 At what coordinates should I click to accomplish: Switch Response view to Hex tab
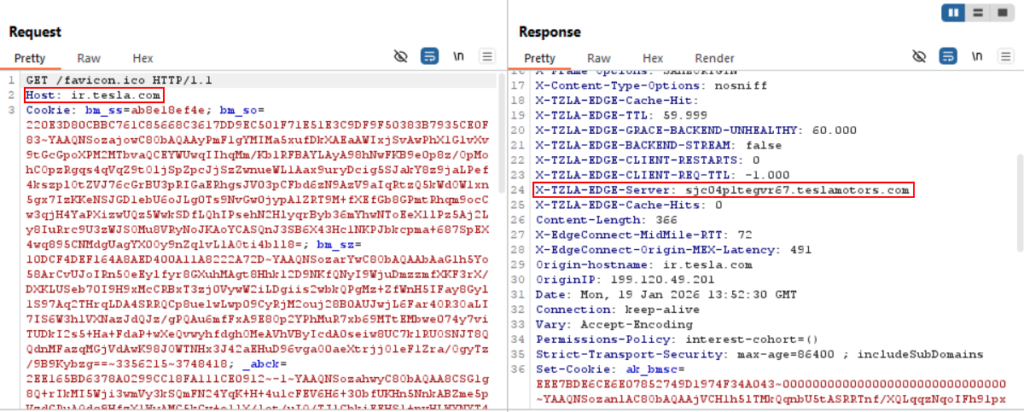coord(653,58)
